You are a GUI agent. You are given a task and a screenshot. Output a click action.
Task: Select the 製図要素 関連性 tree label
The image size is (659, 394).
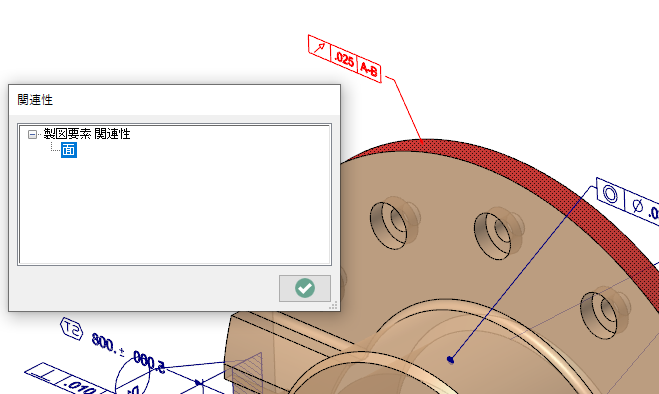pos(87,134)
